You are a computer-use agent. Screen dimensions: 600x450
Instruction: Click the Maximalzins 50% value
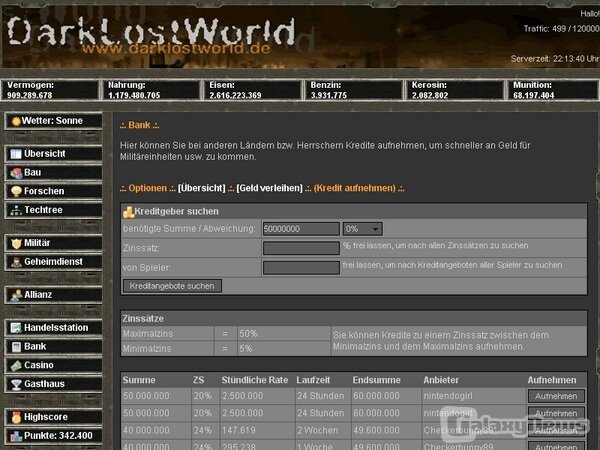(248, 334)
